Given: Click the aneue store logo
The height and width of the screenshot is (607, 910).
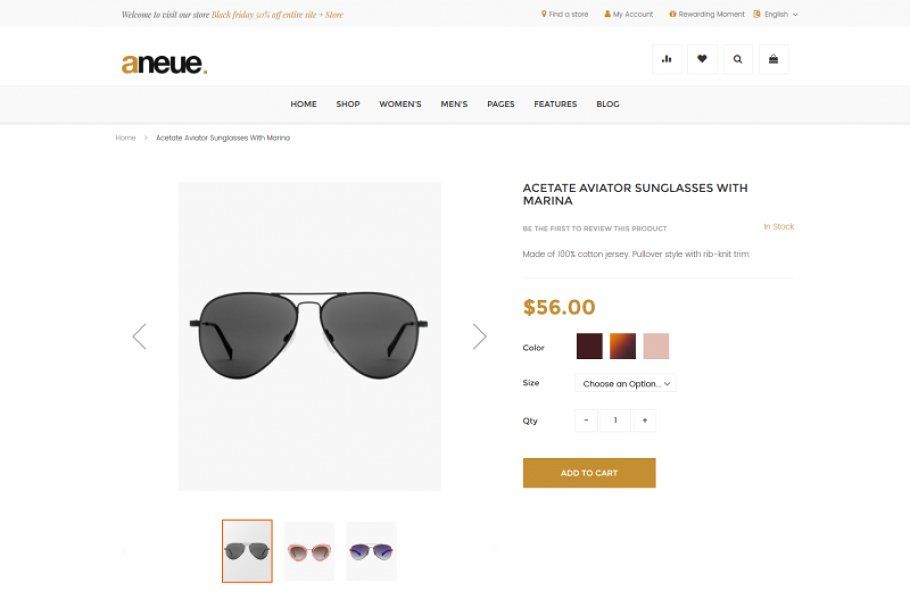Looking at the screenshot, I should [164, 64].
